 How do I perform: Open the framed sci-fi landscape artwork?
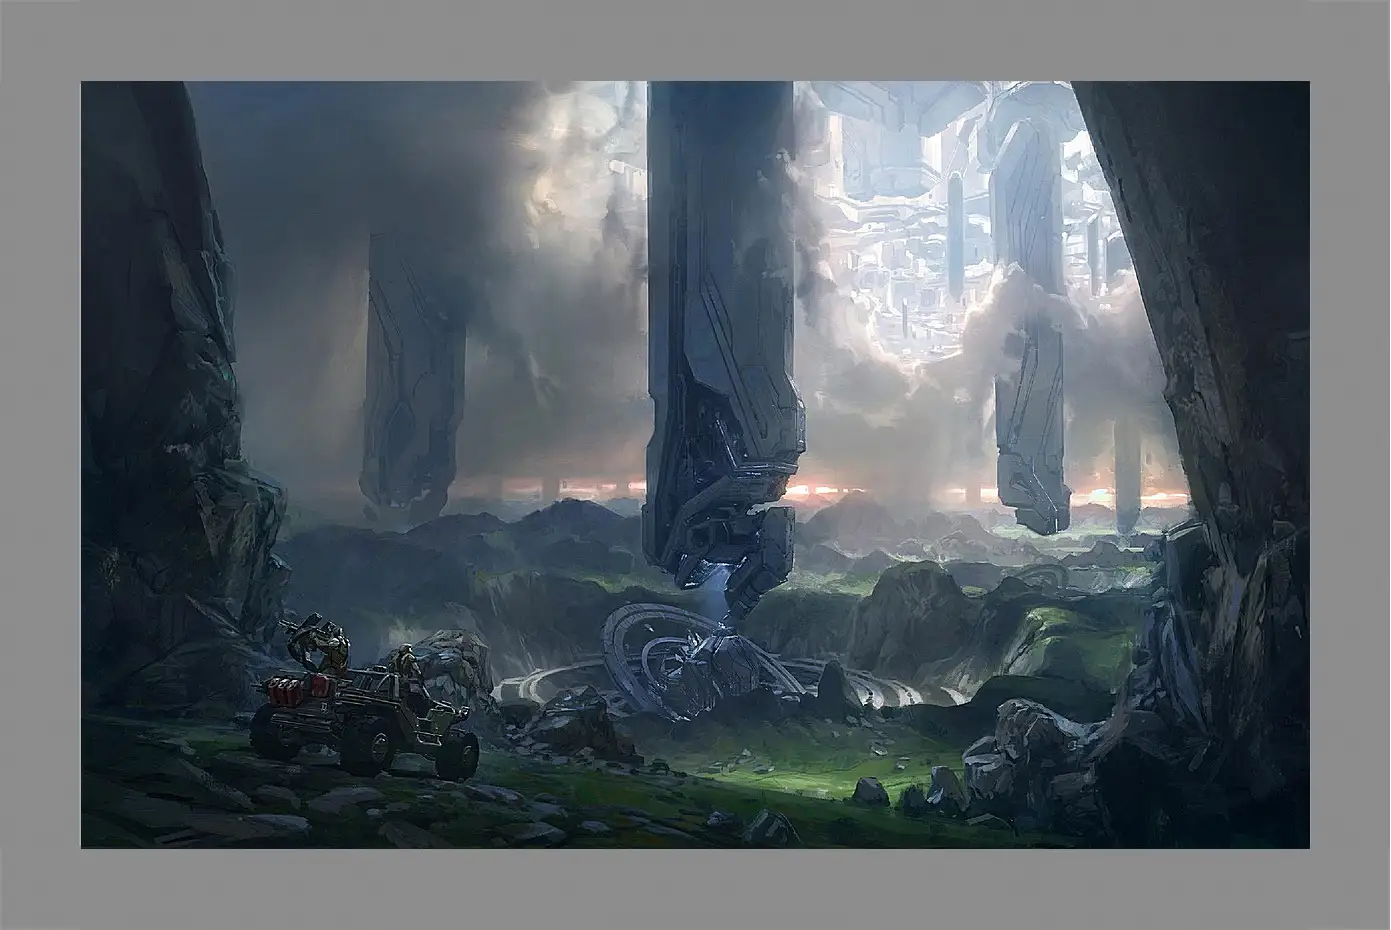click(695, 465)
